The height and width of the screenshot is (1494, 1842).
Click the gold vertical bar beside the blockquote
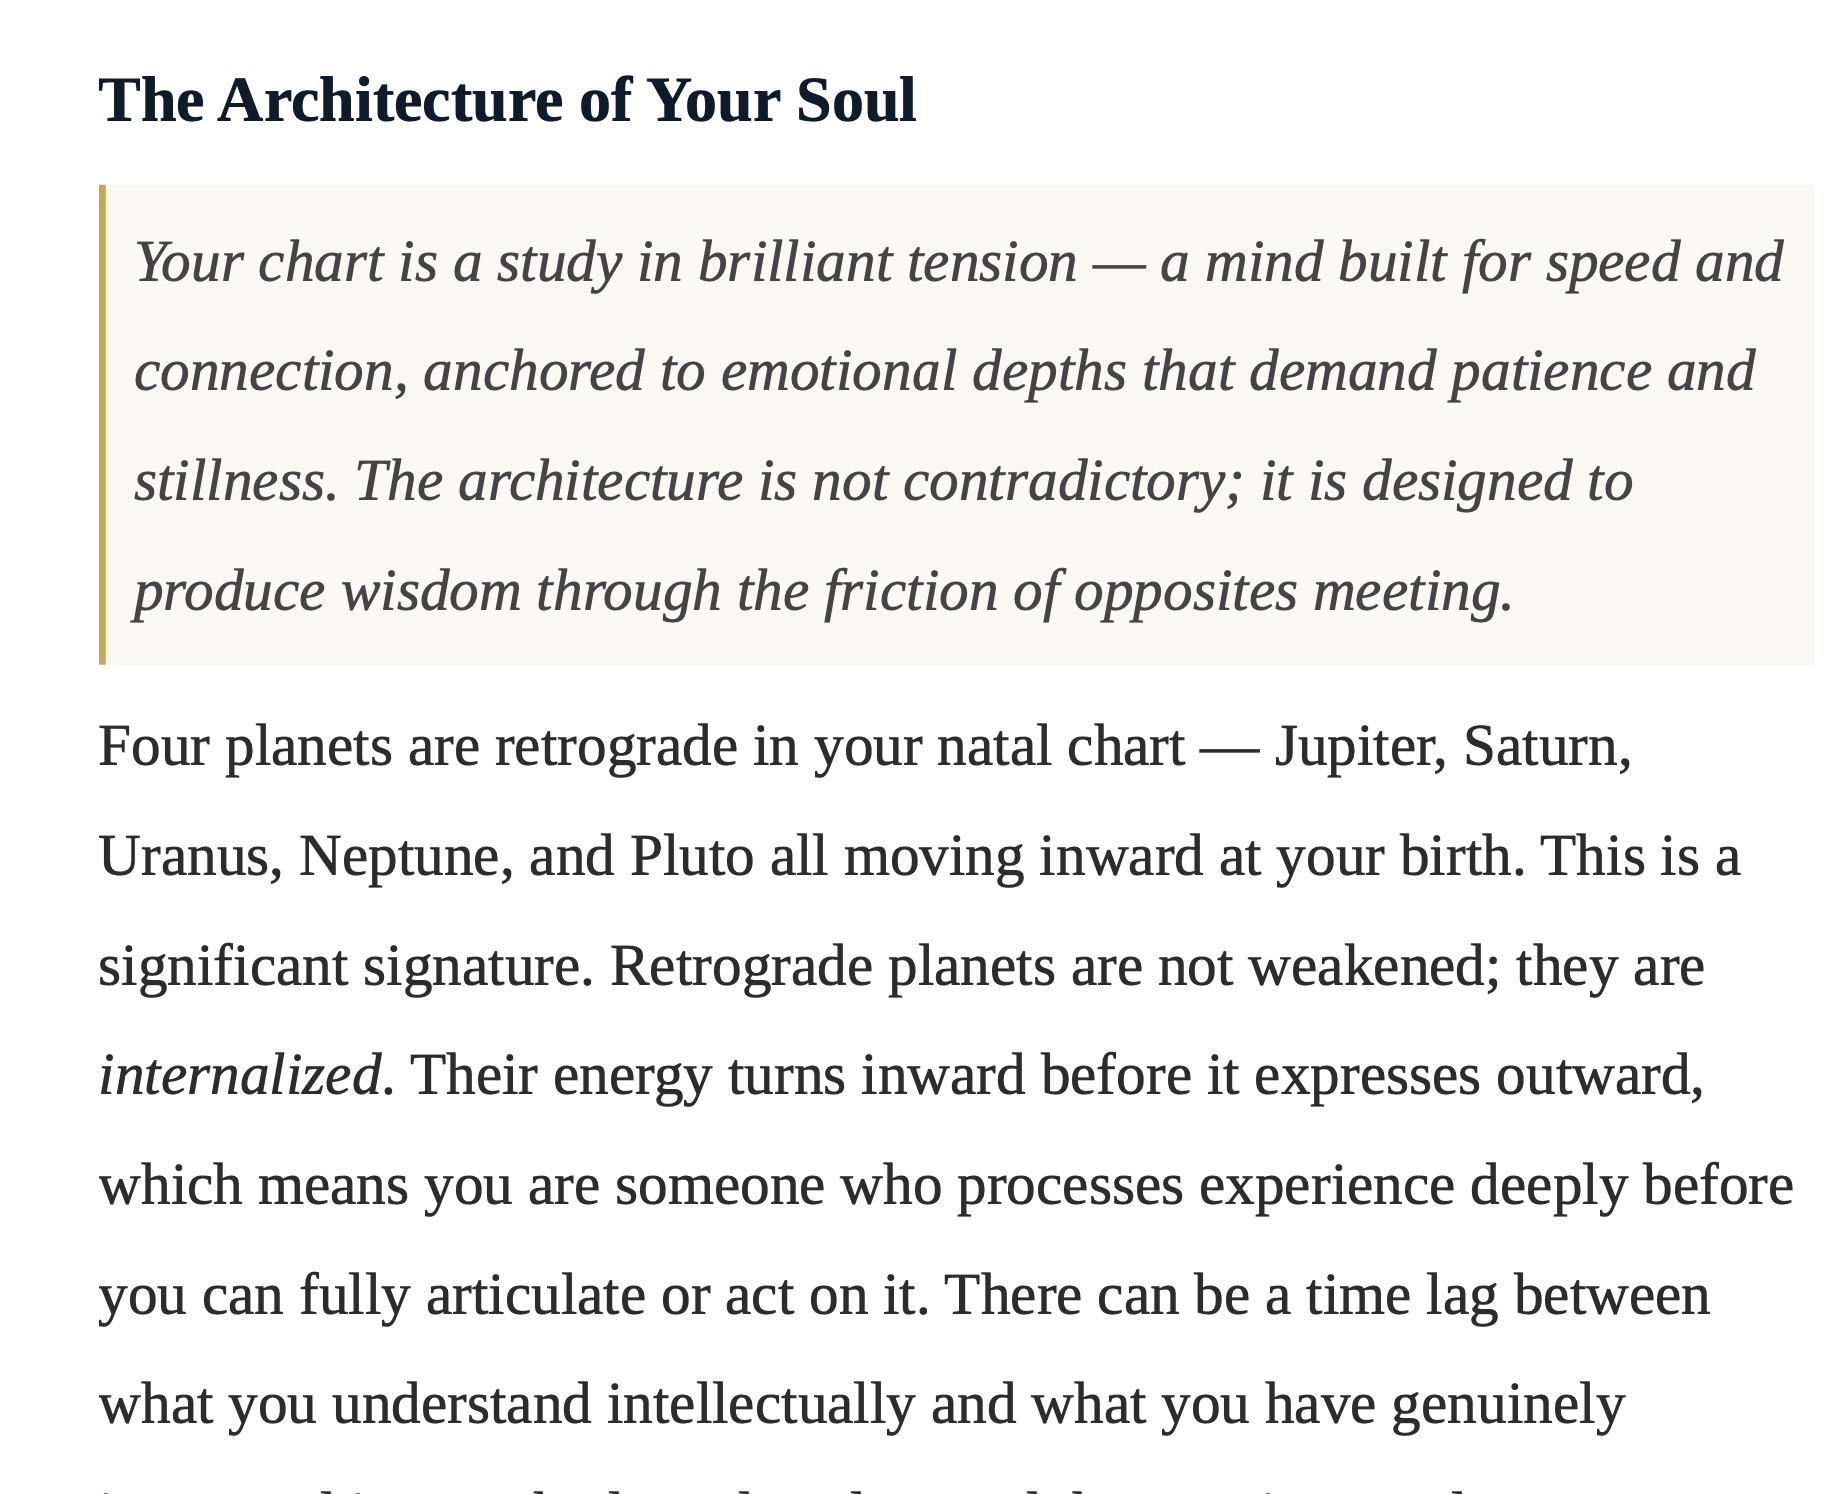point(102,424)
